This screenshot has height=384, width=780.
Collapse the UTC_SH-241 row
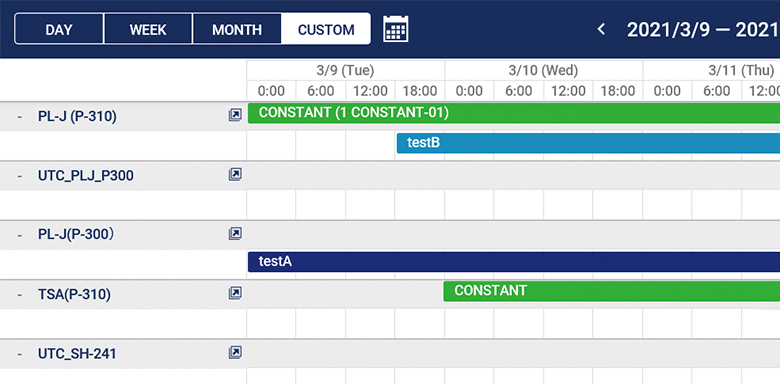tap(19, 354)
